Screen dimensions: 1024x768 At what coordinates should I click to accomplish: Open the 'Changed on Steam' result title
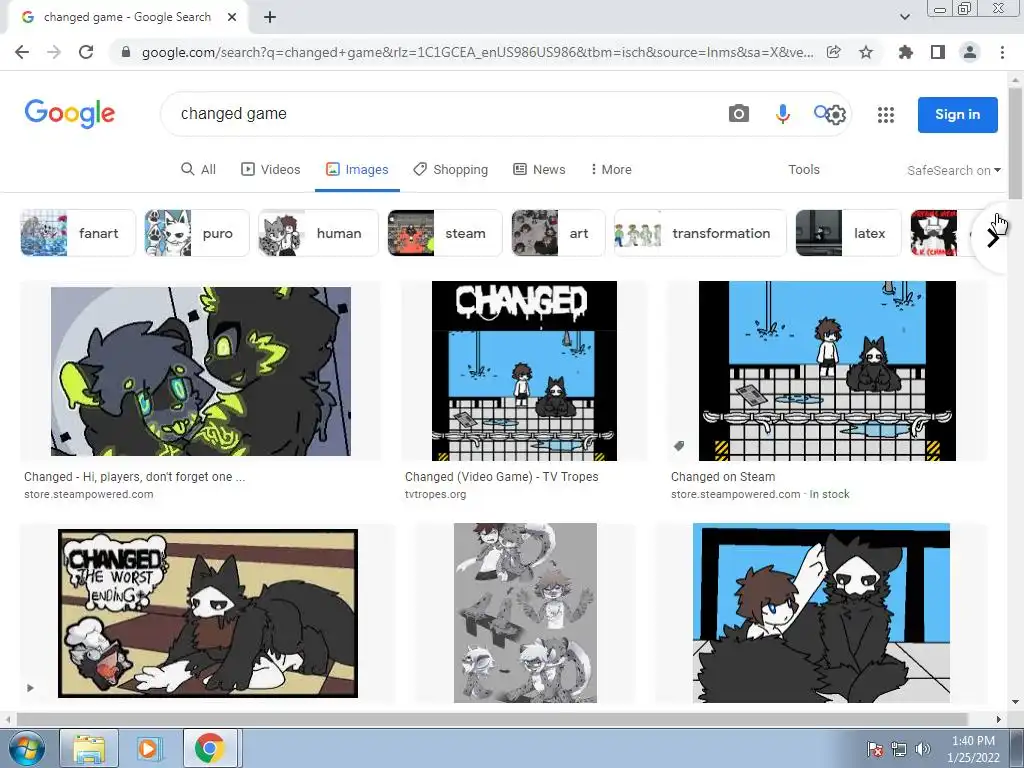(x=723, y=477)
